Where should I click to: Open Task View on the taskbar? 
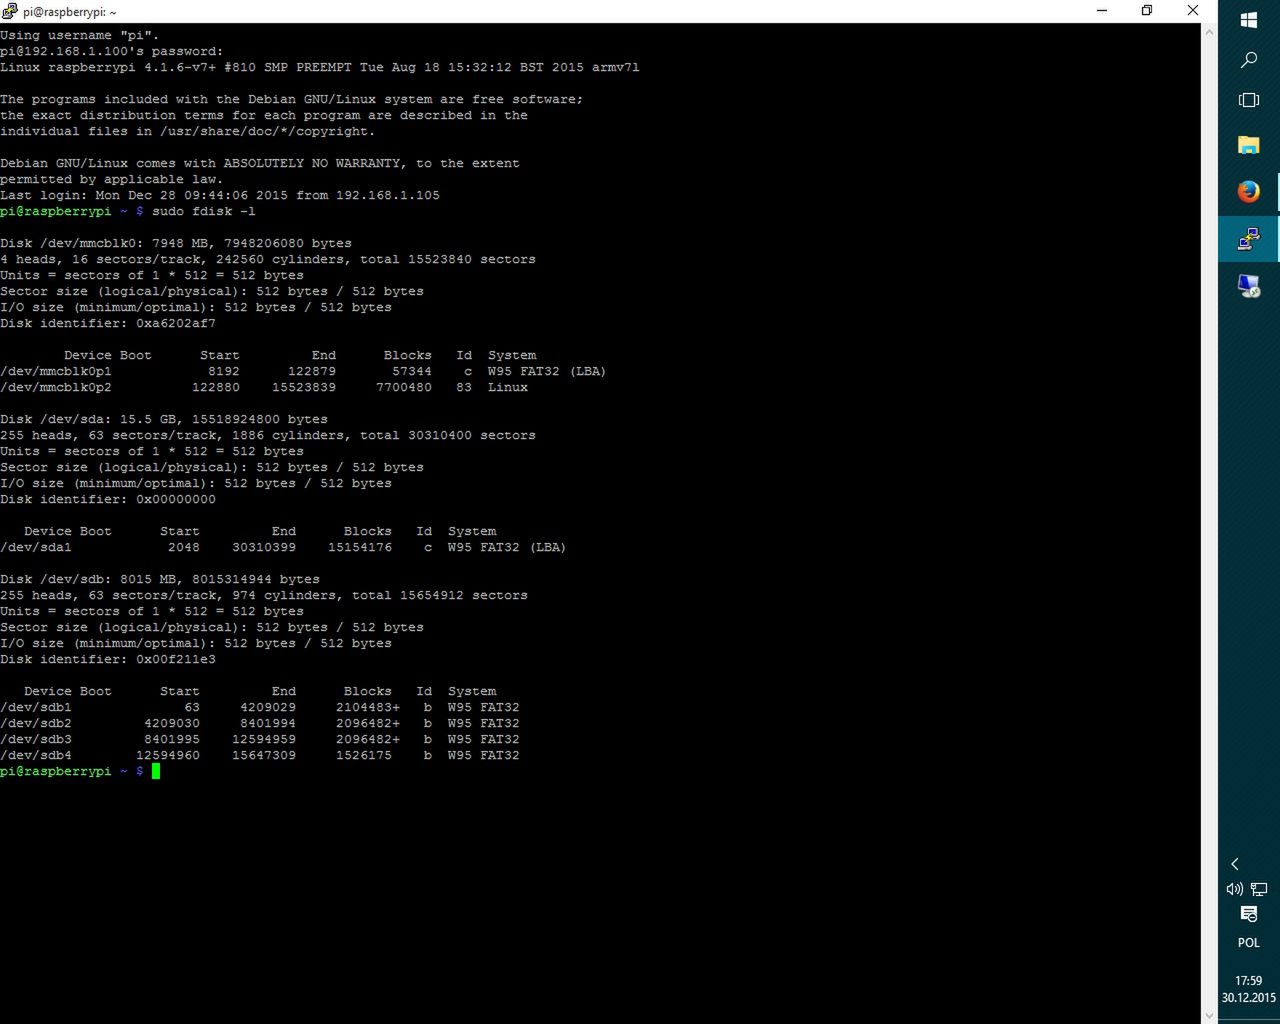(1249, 100)
